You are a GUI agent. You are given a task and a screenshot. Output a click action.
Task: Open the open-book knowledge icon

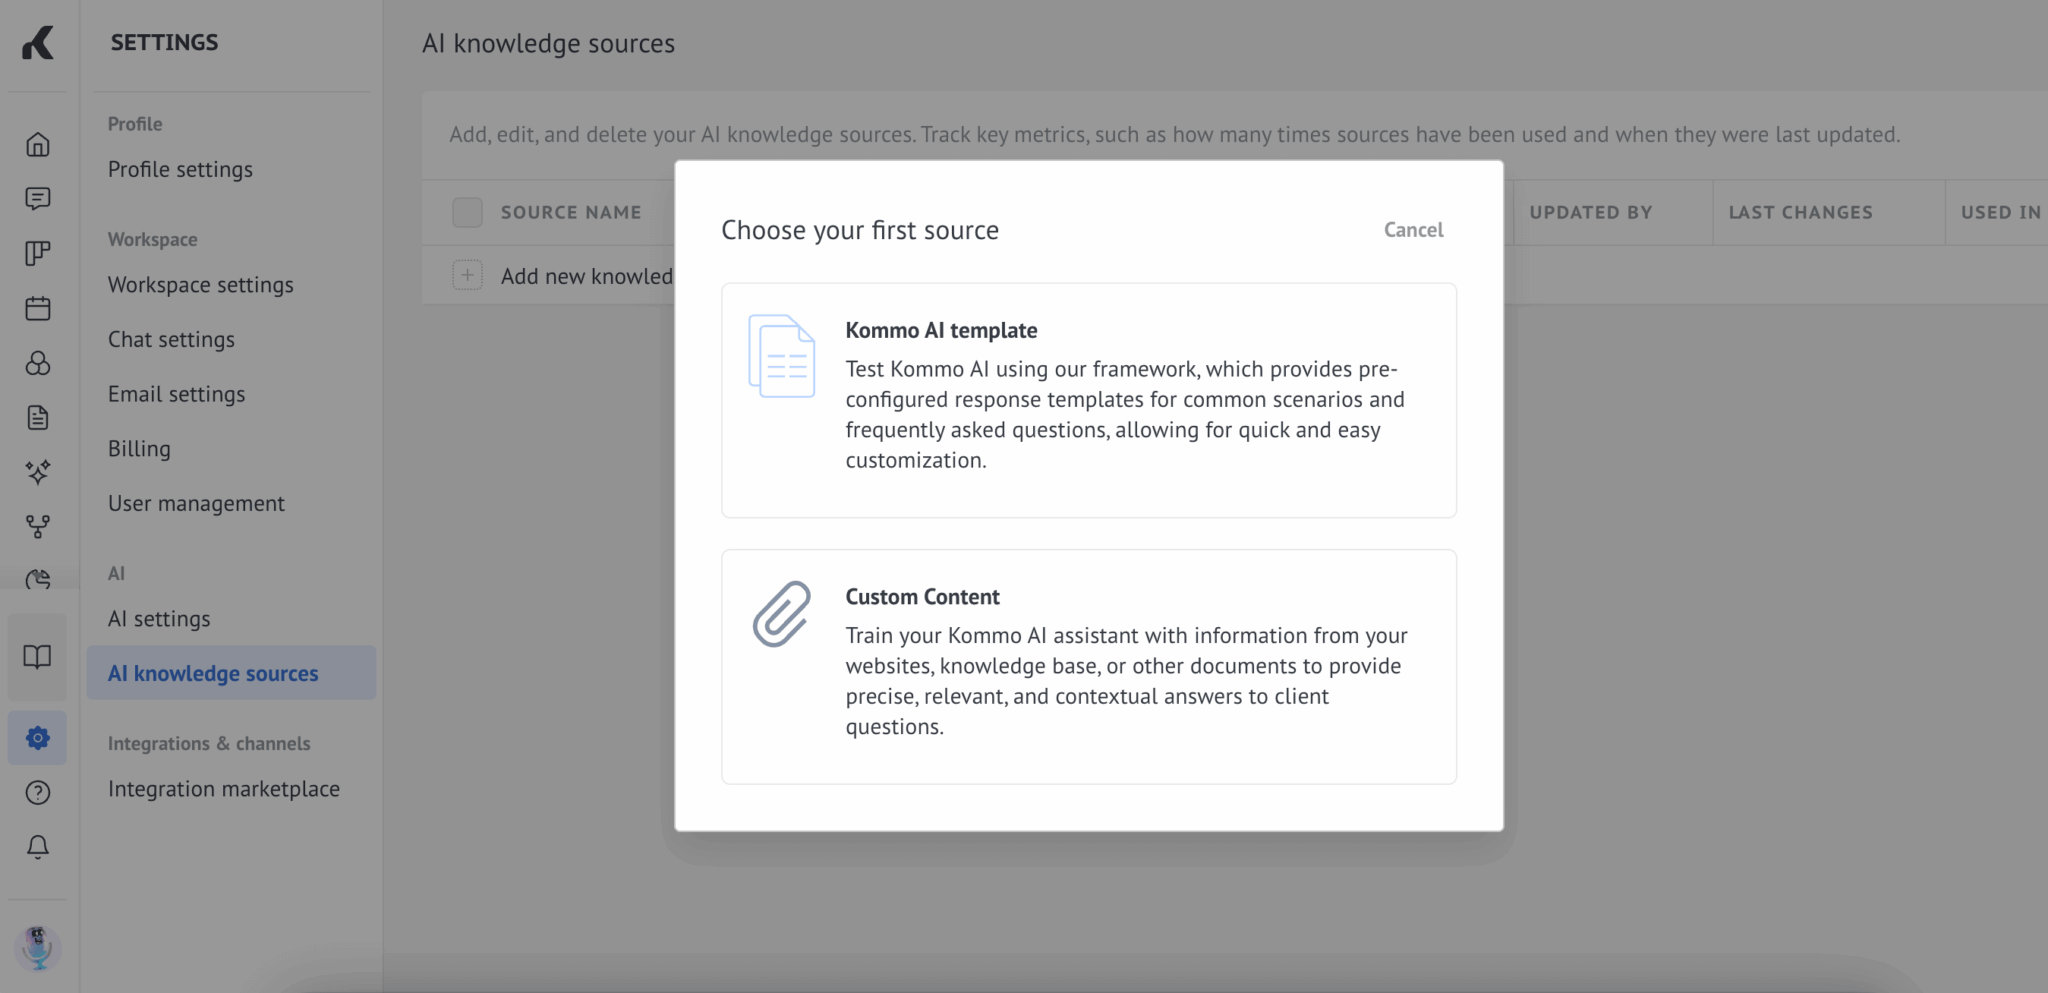point(38,657)
